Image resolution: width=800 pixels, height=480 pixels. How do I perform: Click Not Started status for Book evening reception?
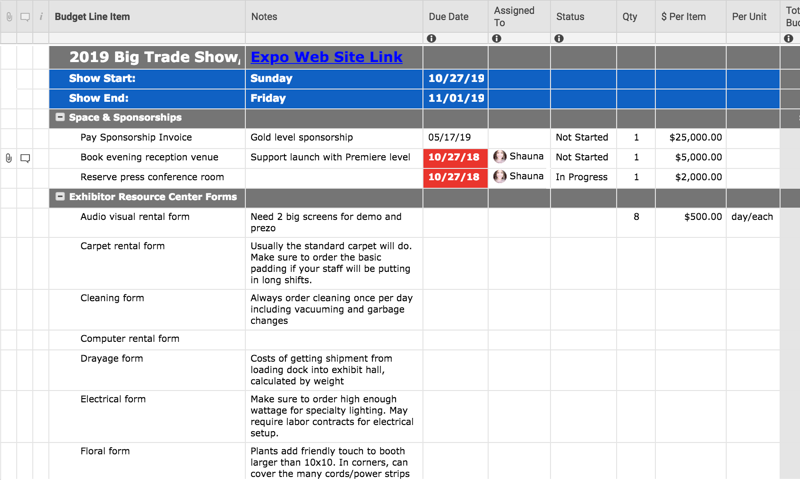click(x=583, y=158)
